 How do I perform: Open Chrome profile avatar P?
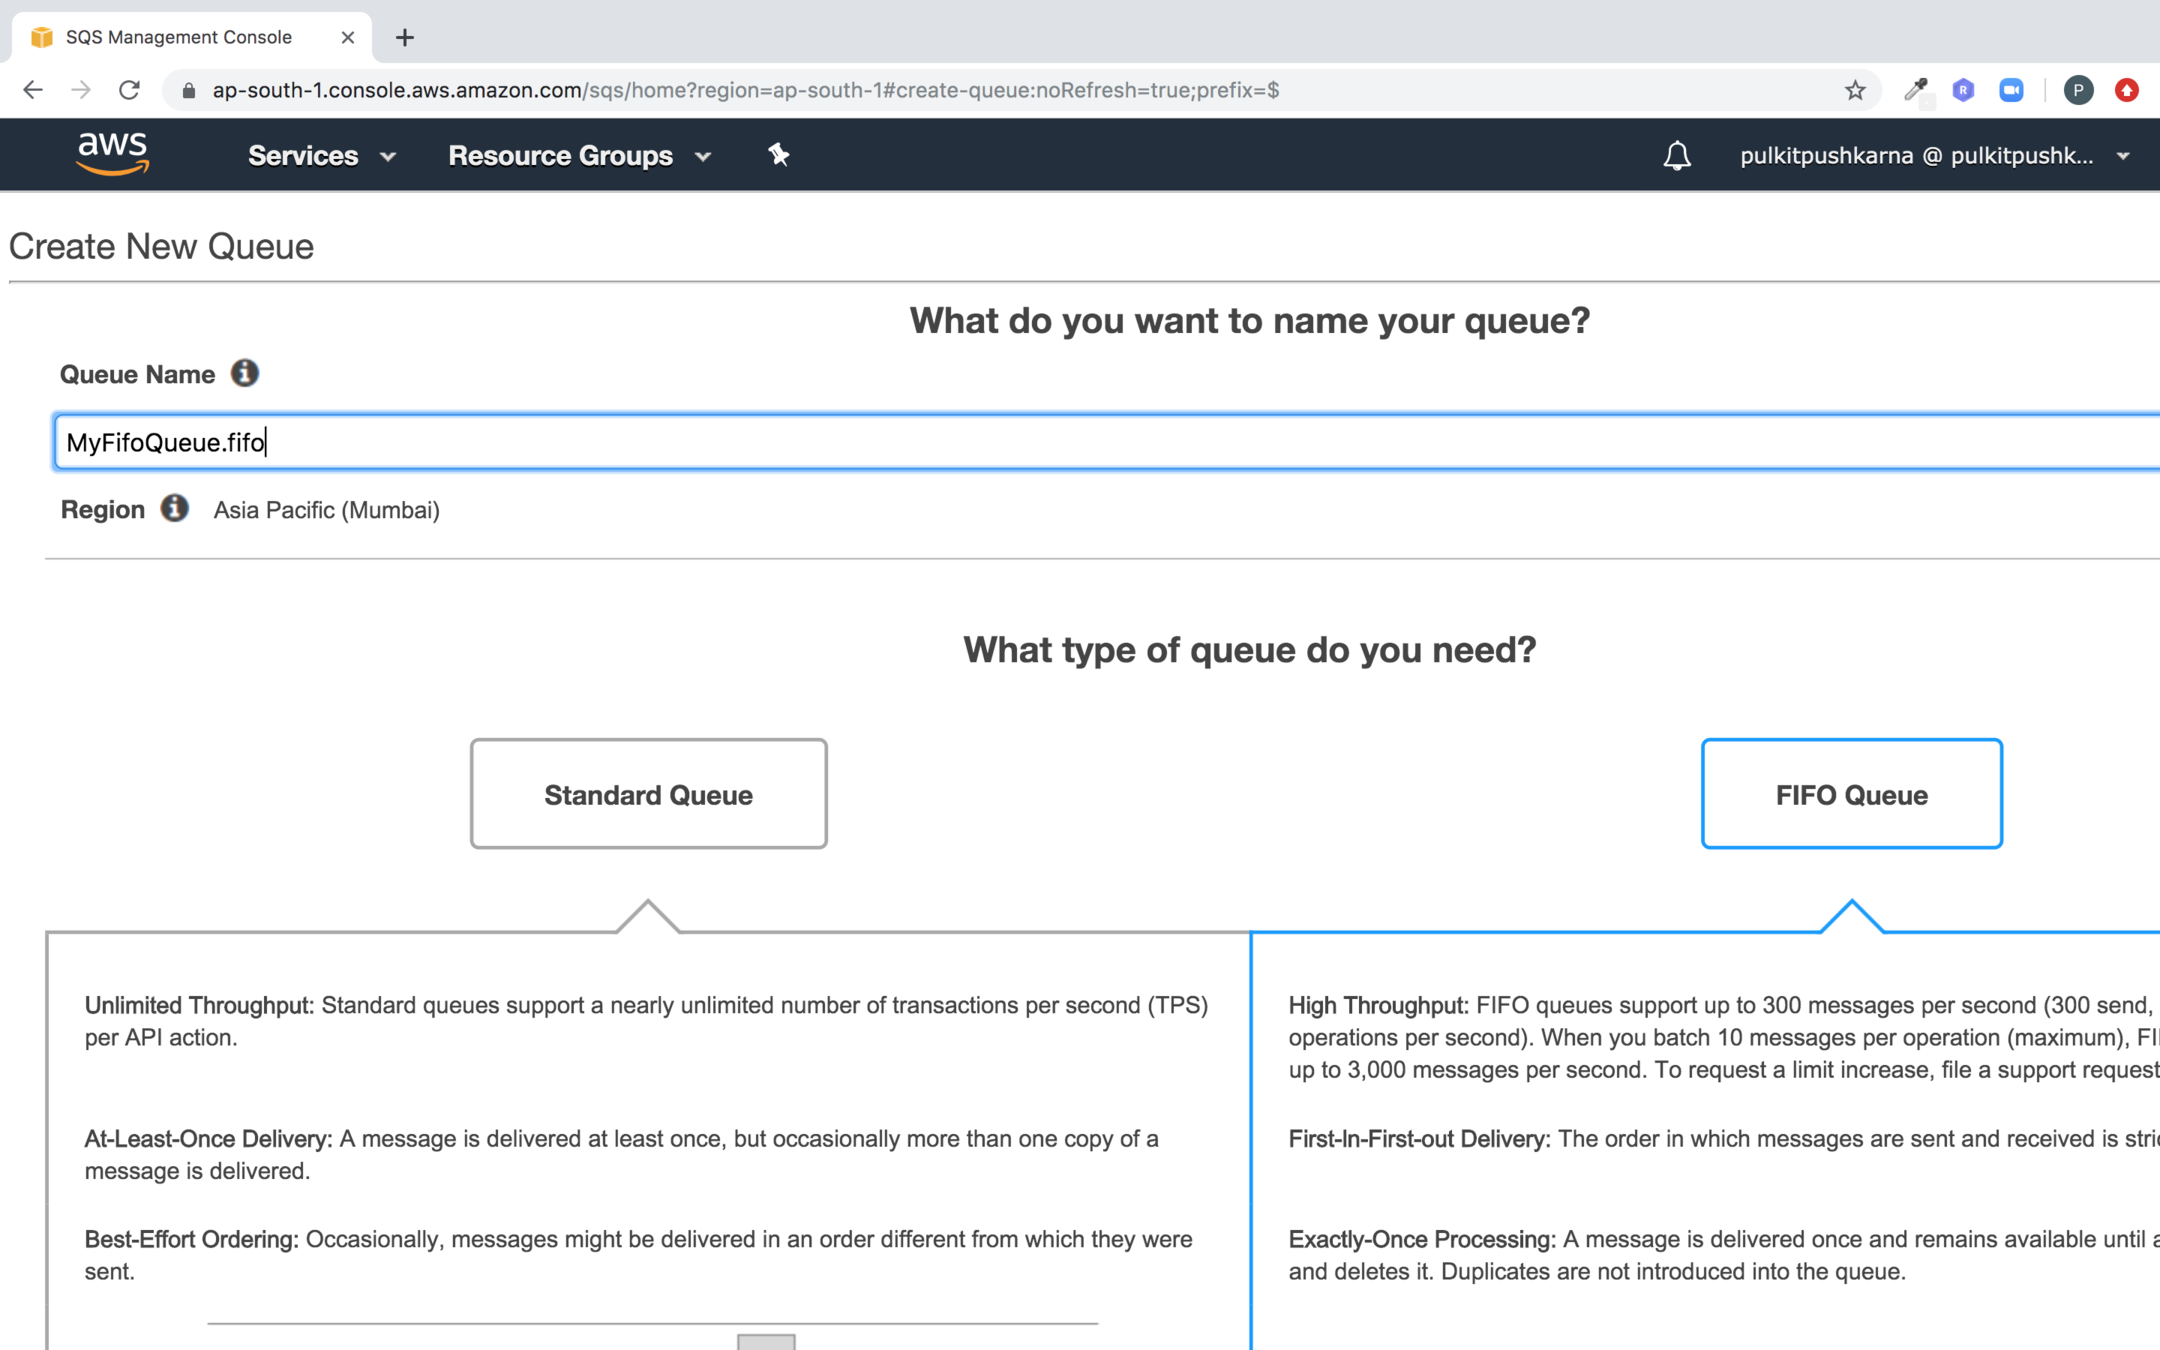click(2078, 90)
